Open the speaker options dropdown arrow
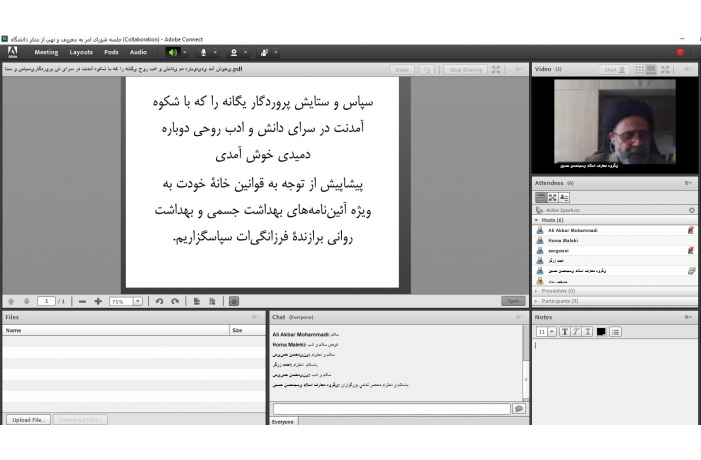701x460 pixels. pyautogui.click(x=185, y=52)
